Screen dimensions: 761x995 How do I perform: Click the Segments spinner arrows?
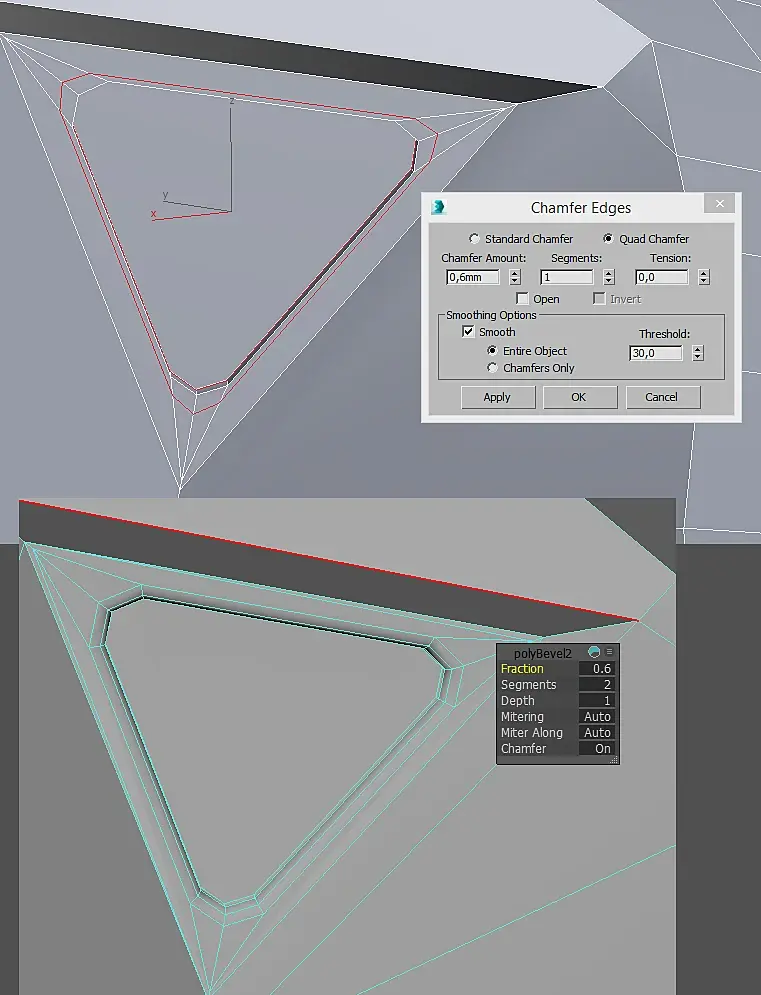pos(609,277)
